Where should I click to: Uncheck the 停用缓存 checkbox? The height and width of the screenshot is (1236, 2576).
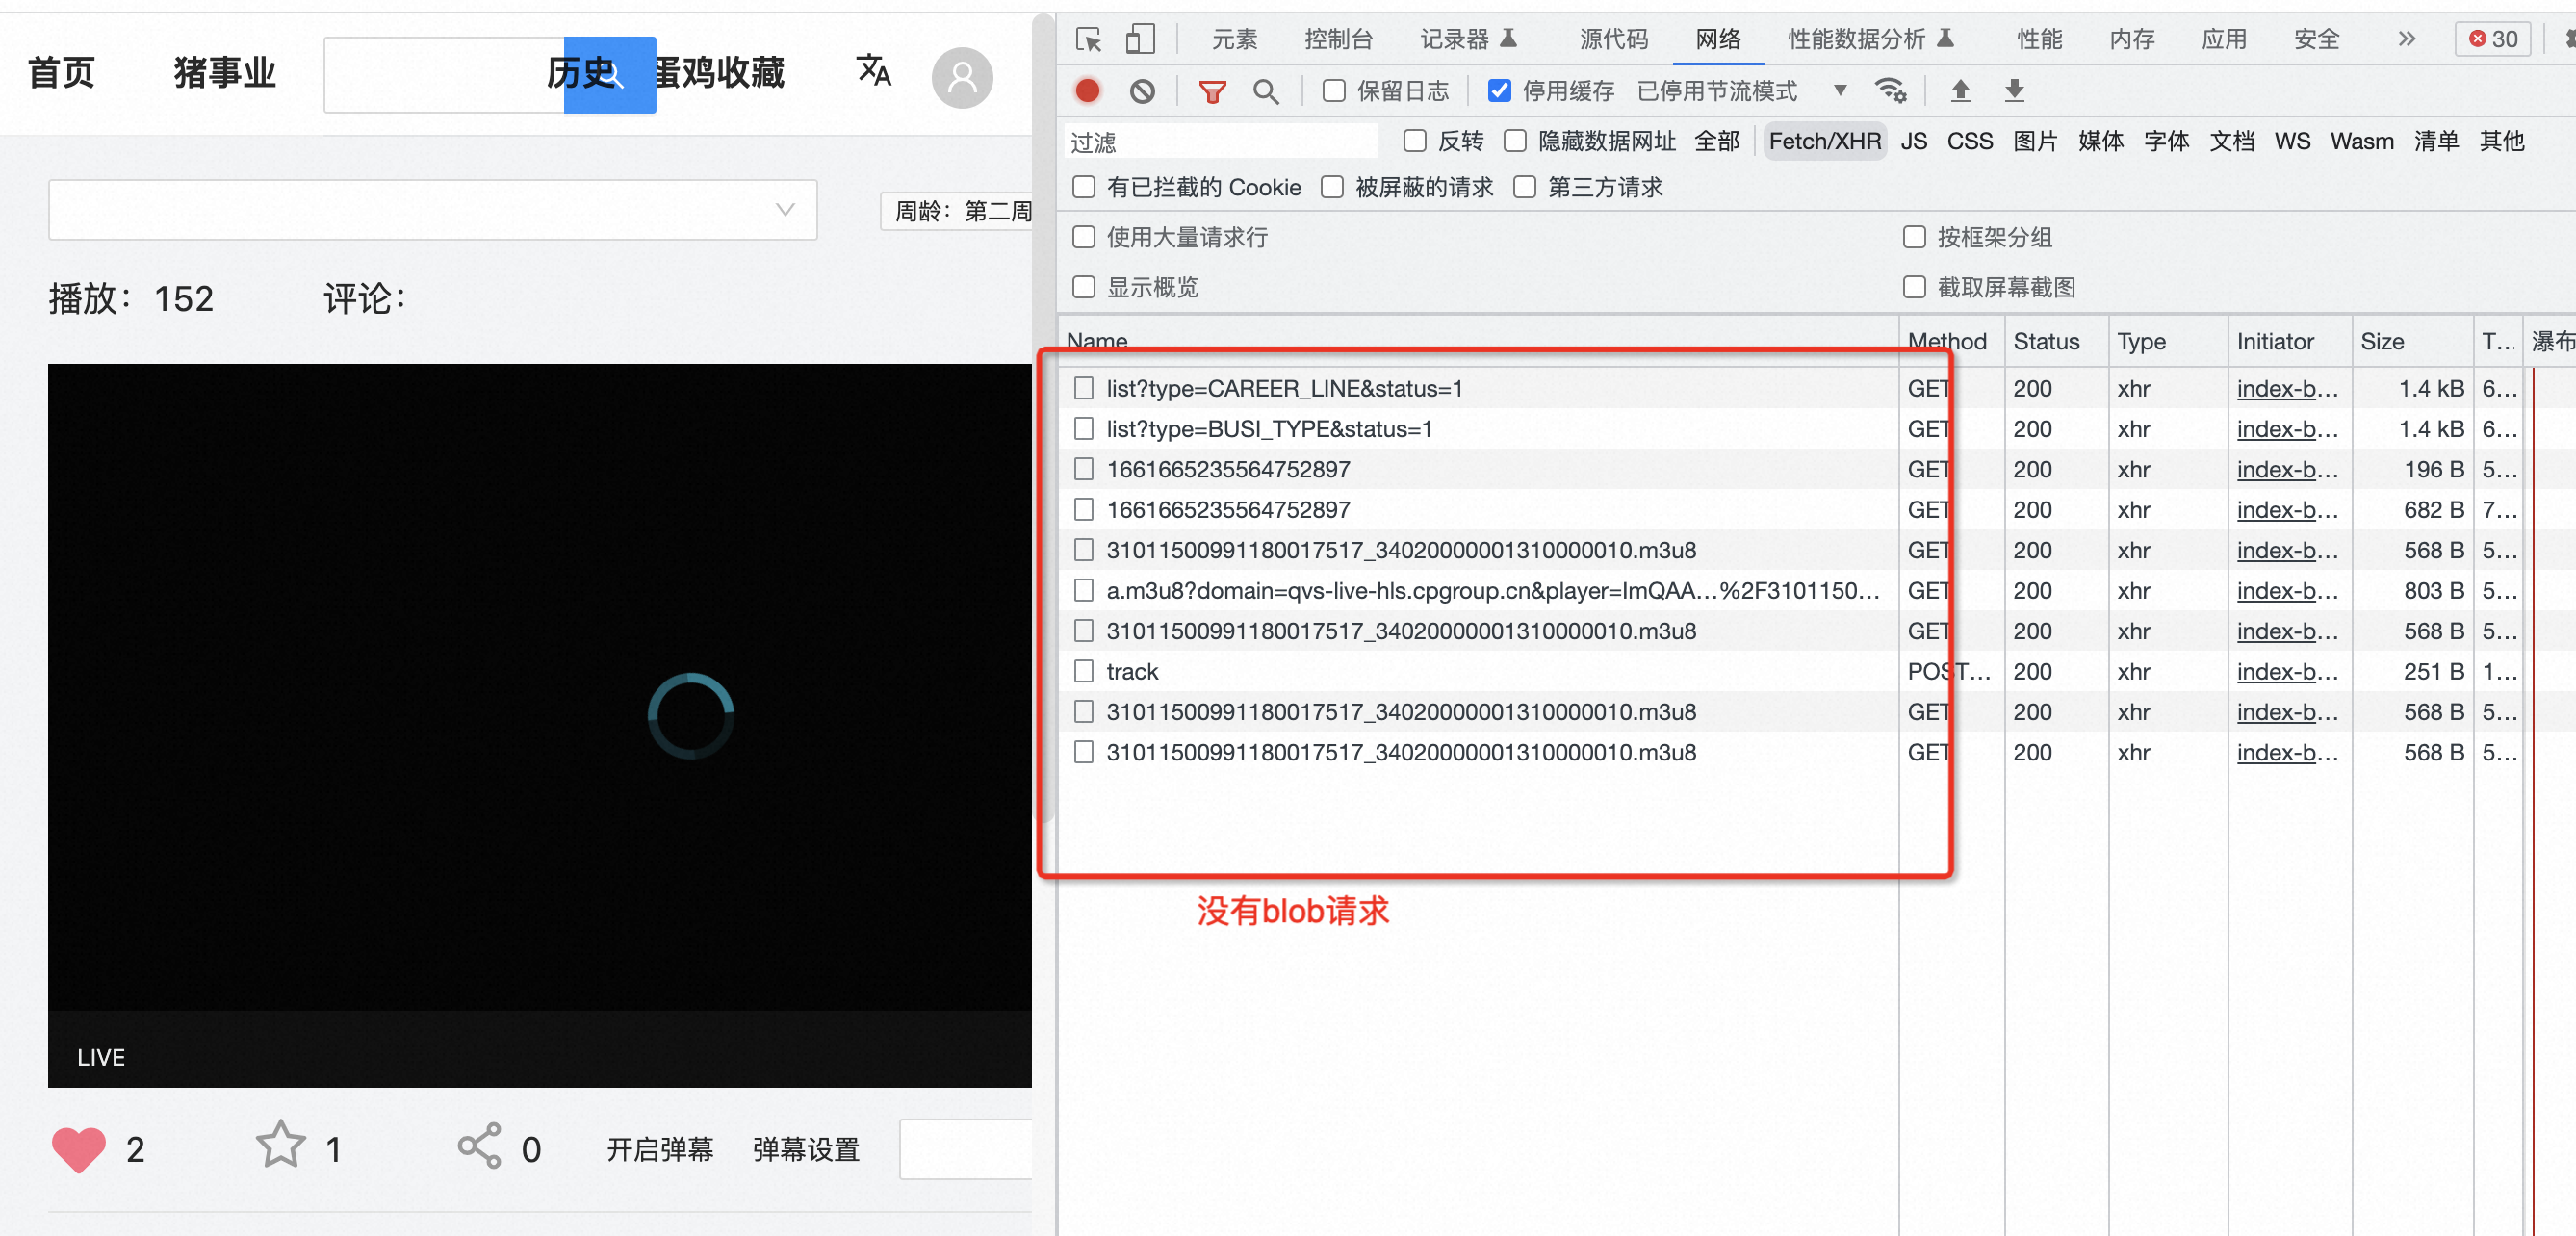point(1499,91)
